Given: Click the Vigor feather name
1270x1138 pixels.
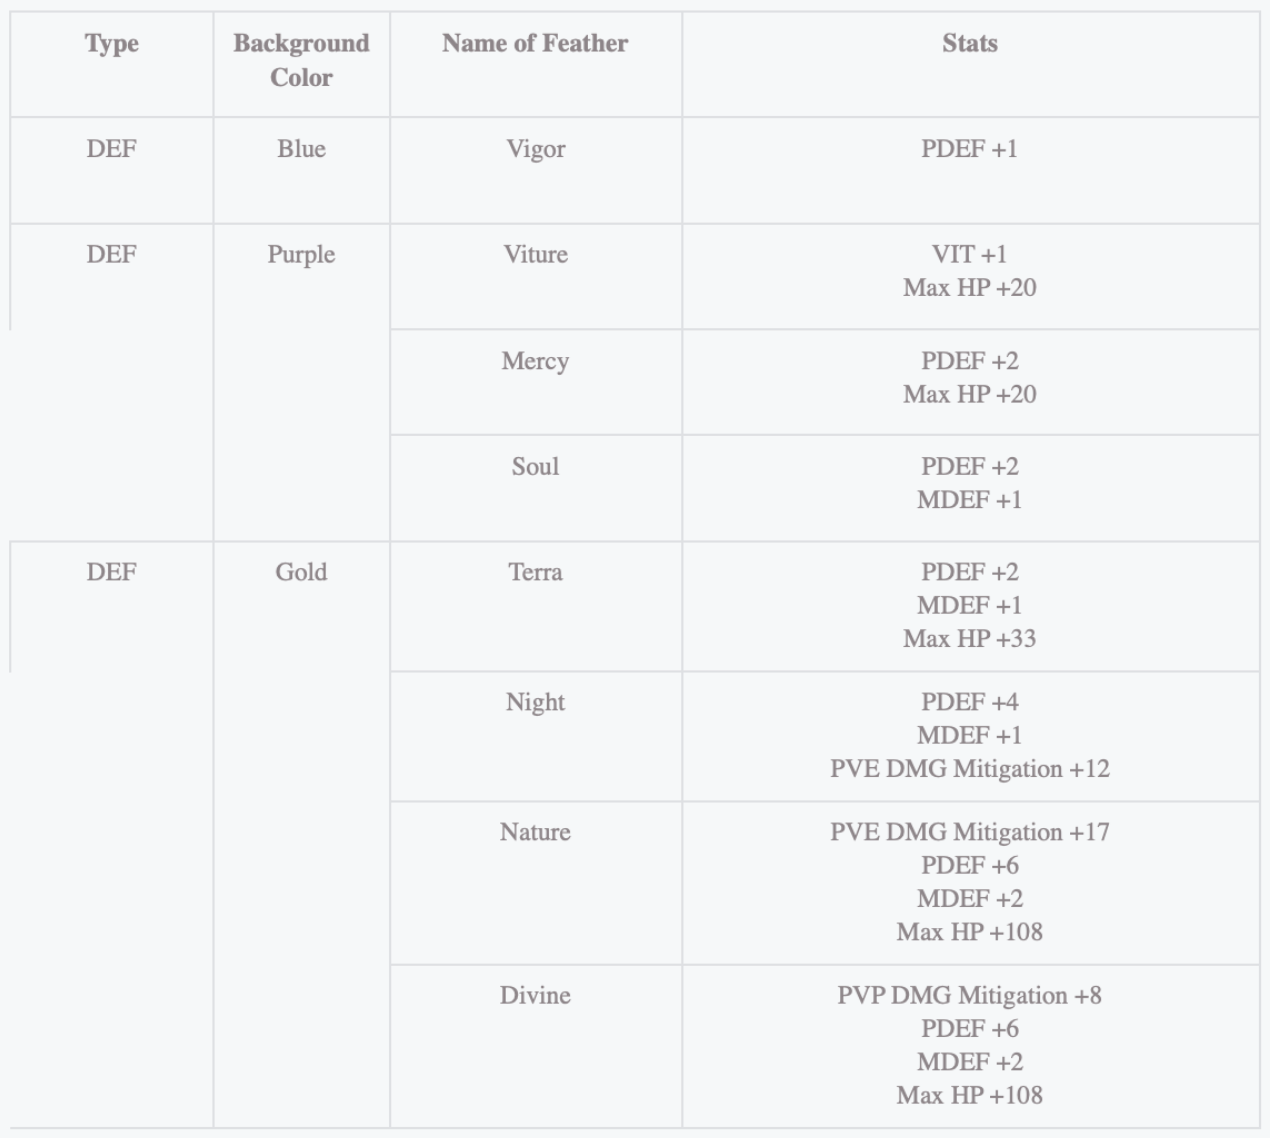Looking at the screenshot, I should tap(535, 149).
